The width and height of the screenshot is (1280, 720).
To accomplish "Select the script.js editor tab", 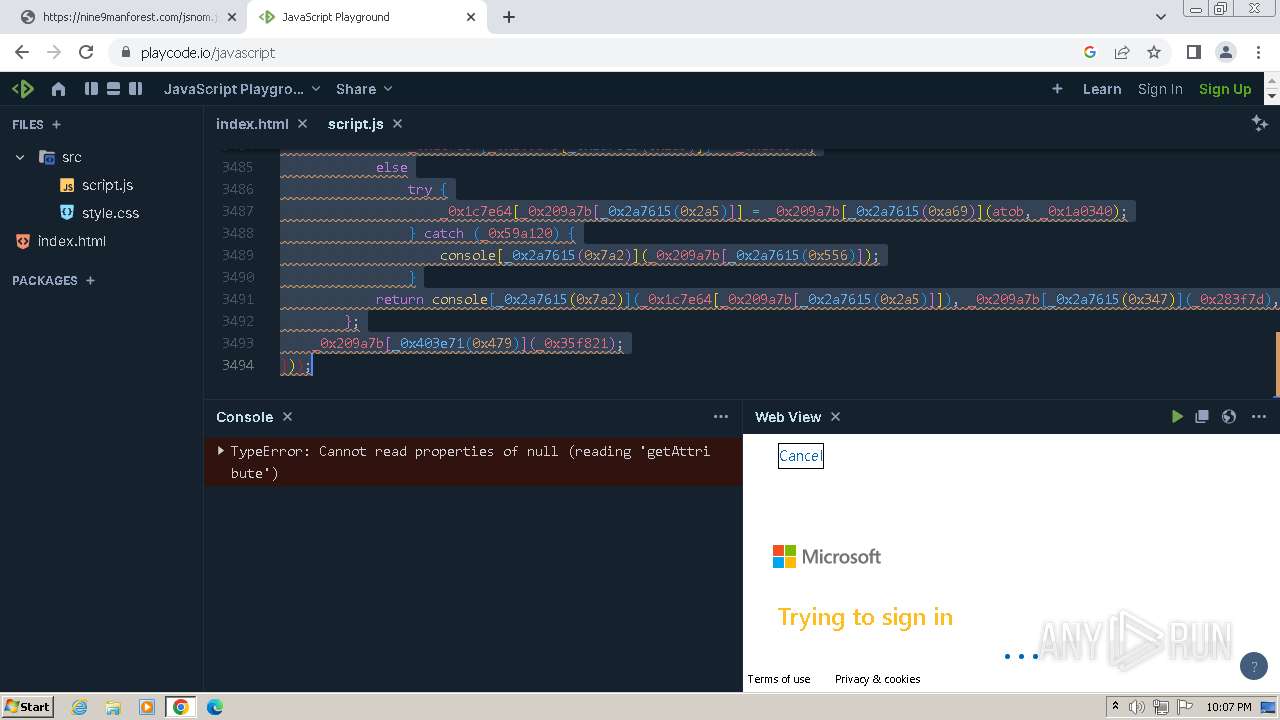I will [356, 124].
